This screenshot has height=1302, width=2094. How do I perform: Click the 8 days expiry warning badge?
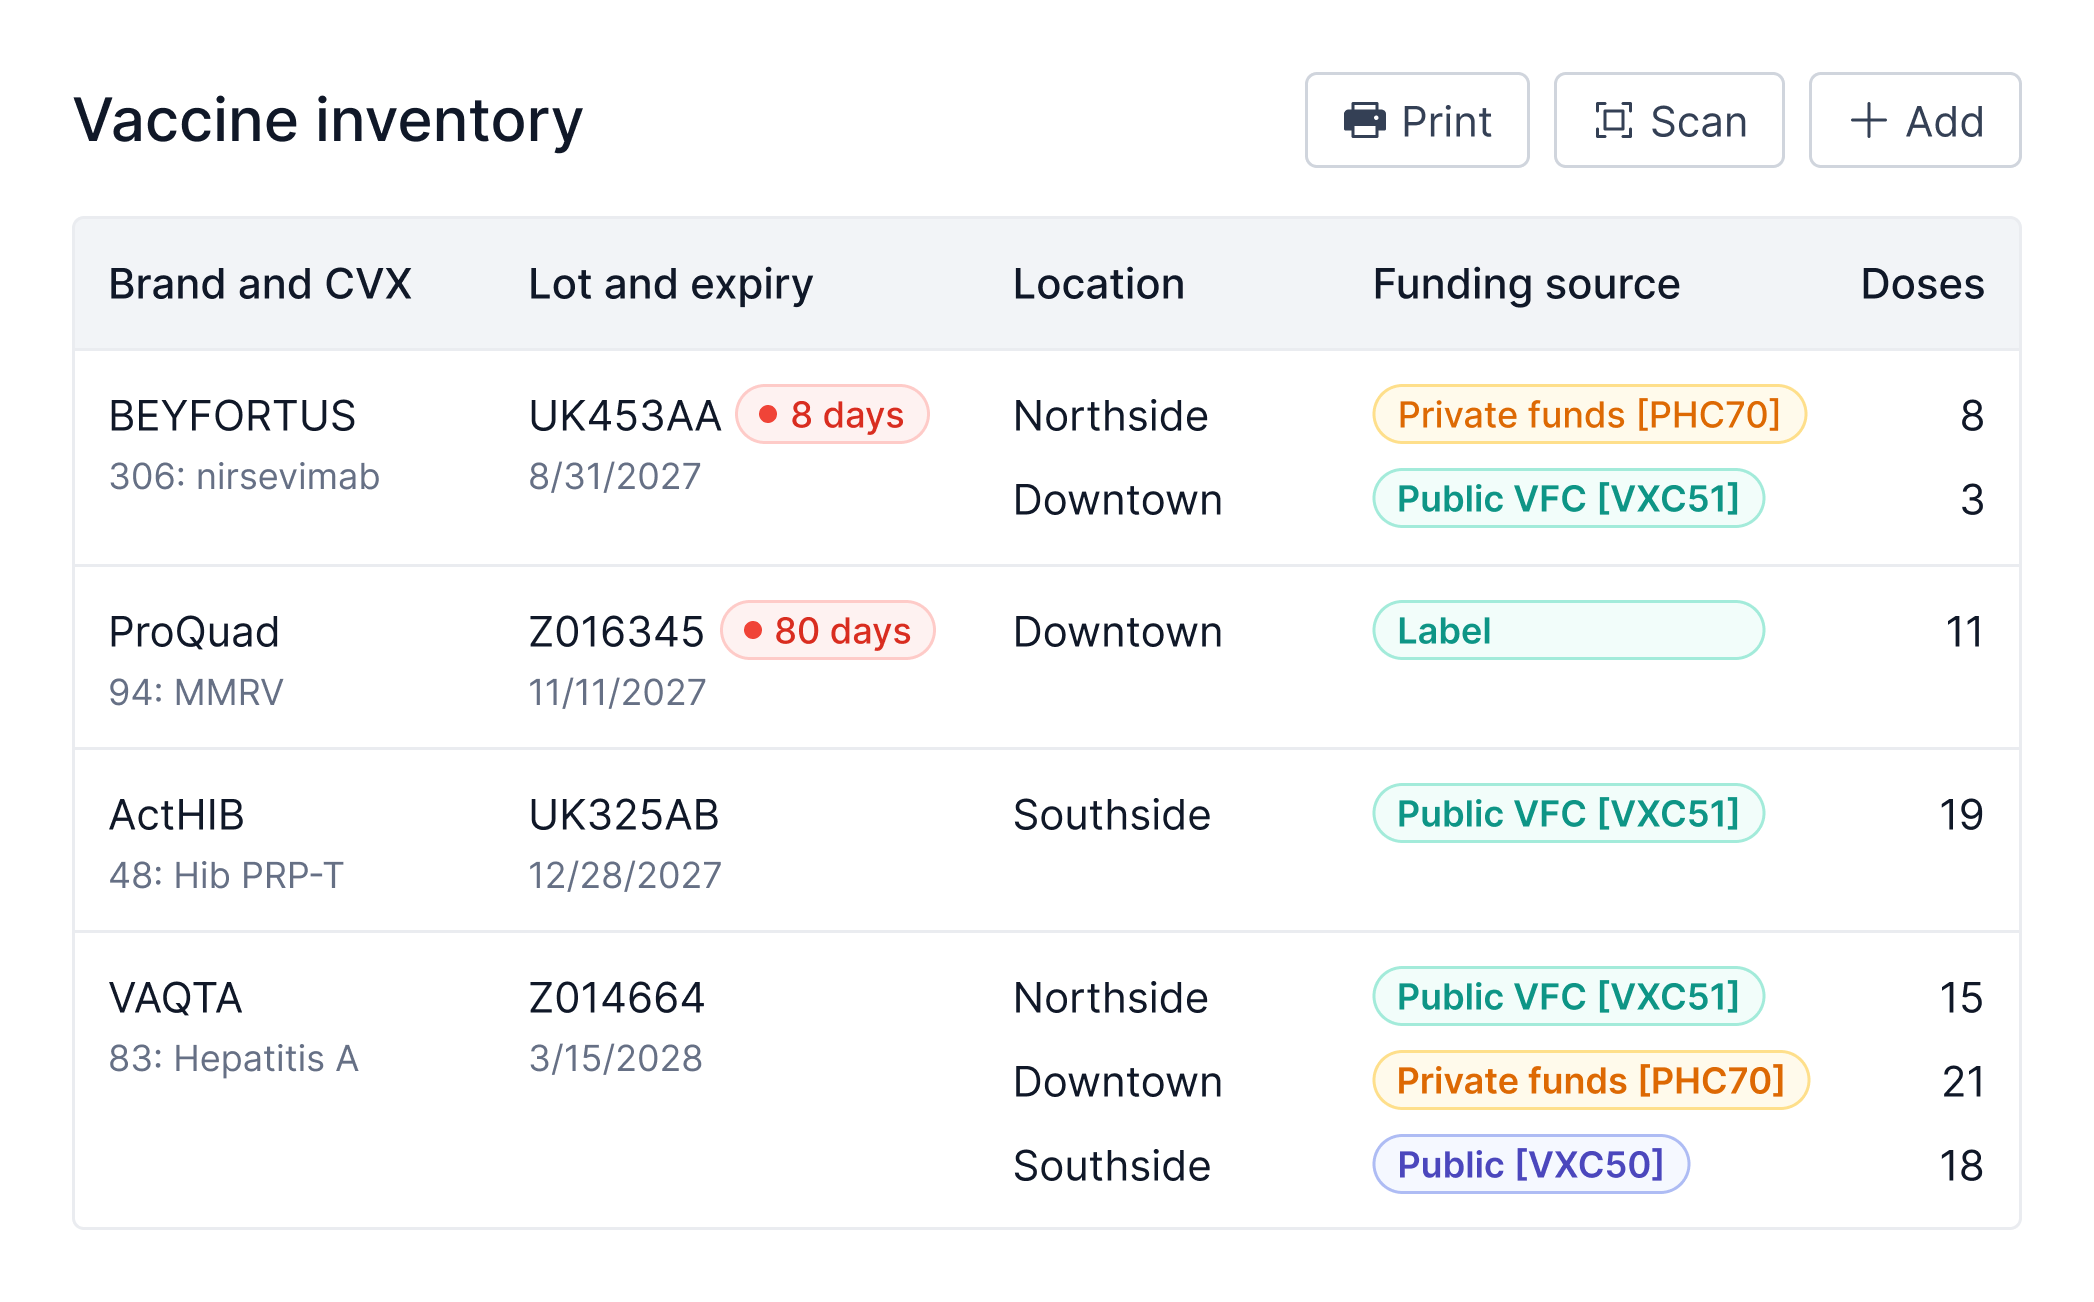point(832,415)
